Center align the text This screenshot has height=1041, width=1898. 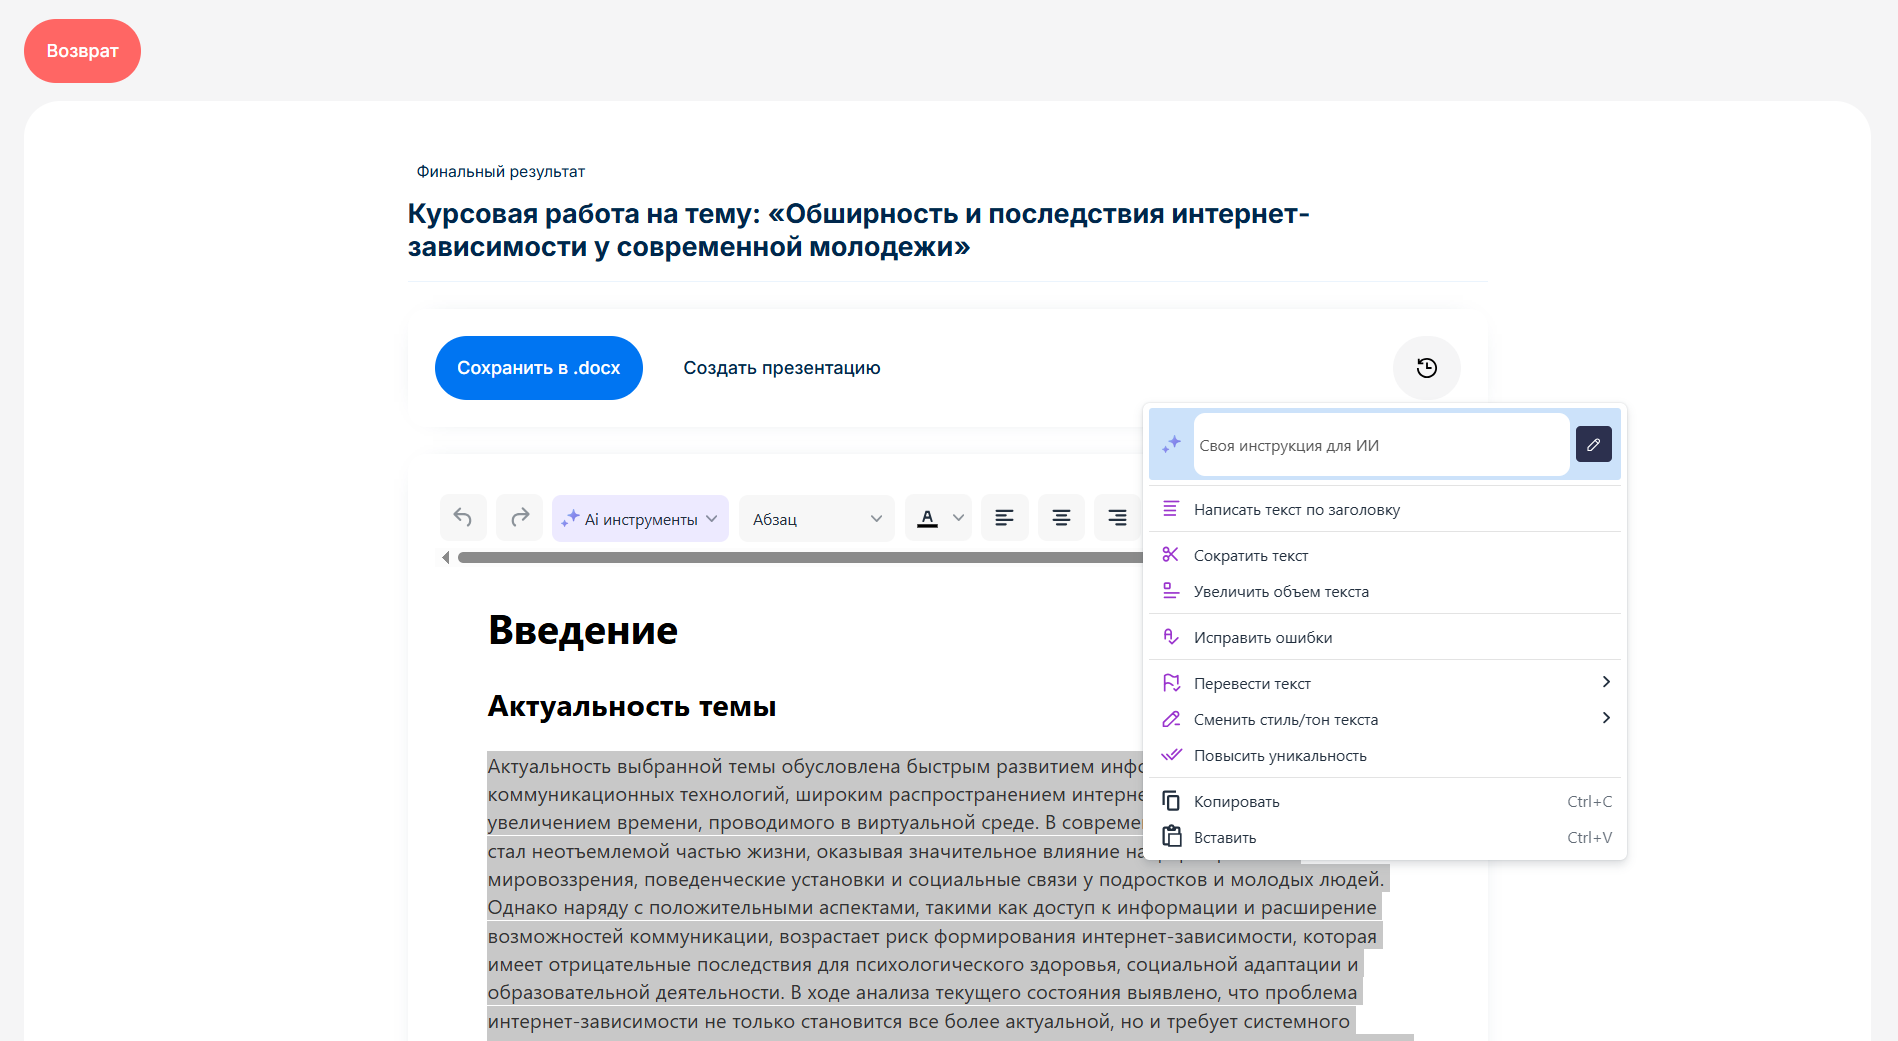1061,518
